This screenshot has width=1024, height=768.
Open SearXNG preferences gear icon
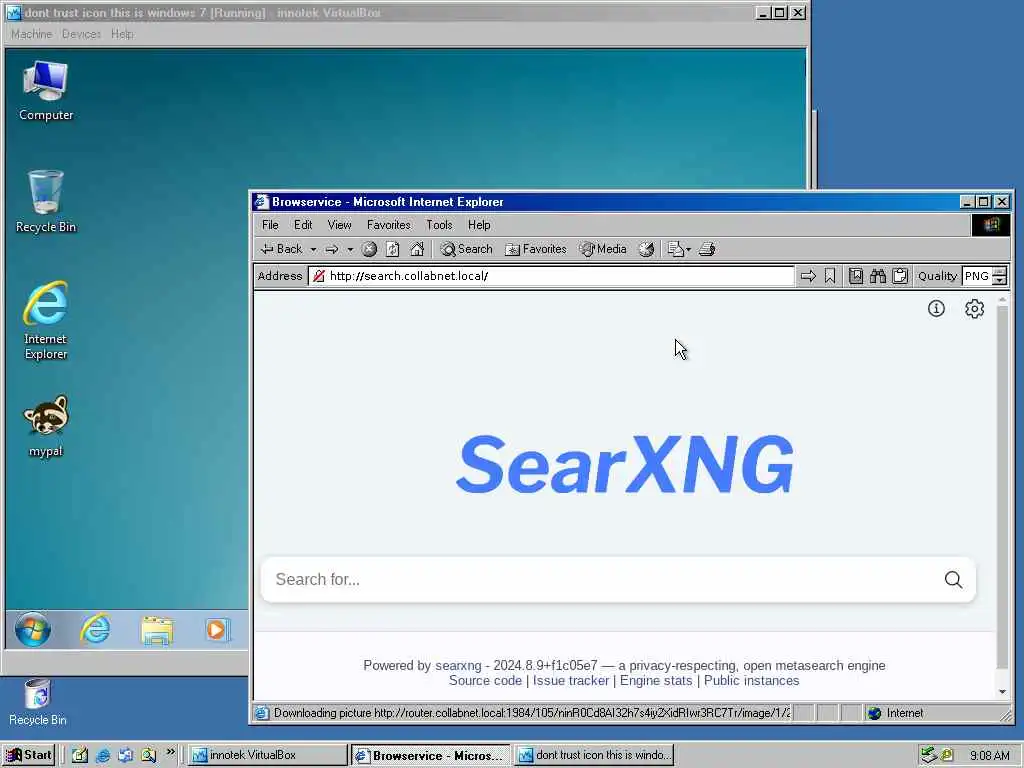974,308
